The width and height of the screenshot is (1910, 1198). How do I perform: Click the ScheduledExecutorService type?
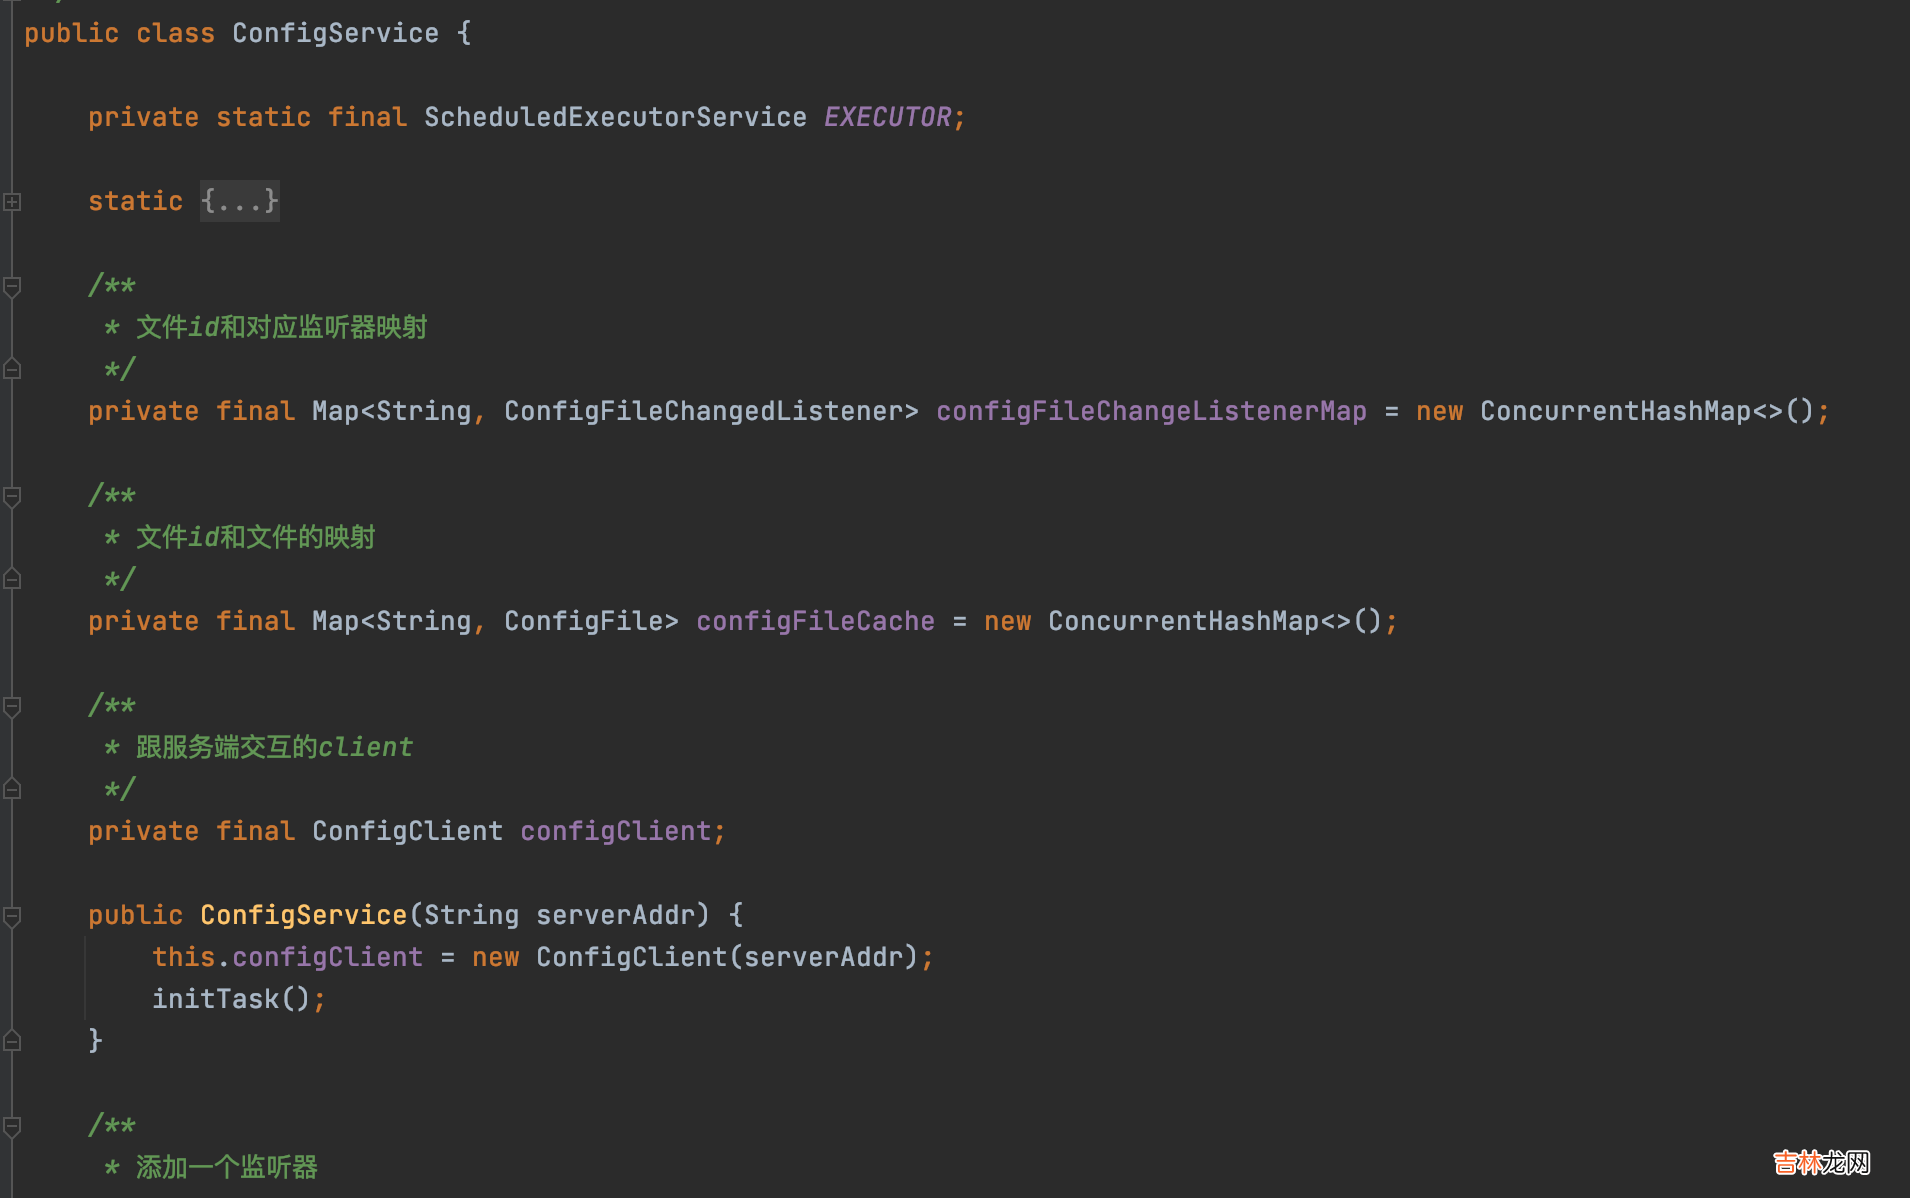tap(615, 117)
